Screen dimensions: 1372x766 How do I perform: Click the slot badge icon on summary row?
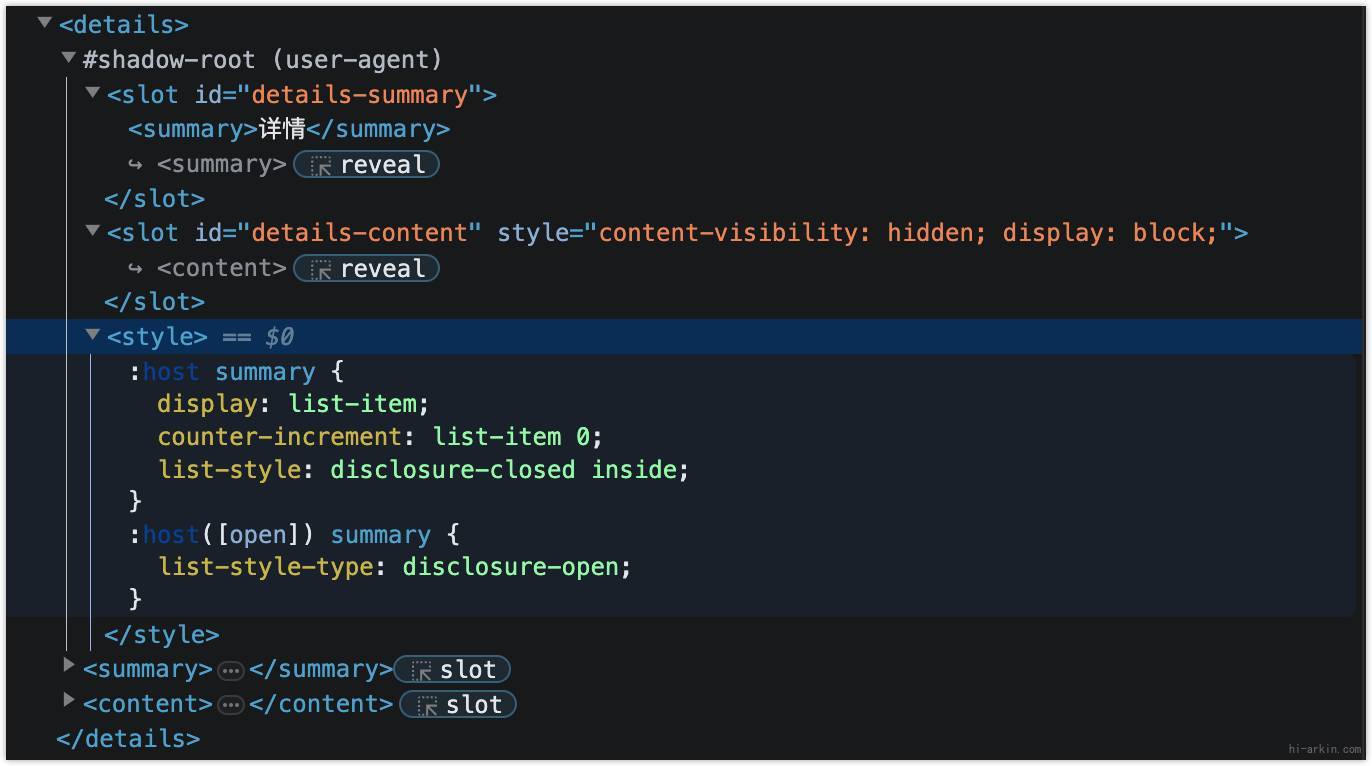point(422,670)
